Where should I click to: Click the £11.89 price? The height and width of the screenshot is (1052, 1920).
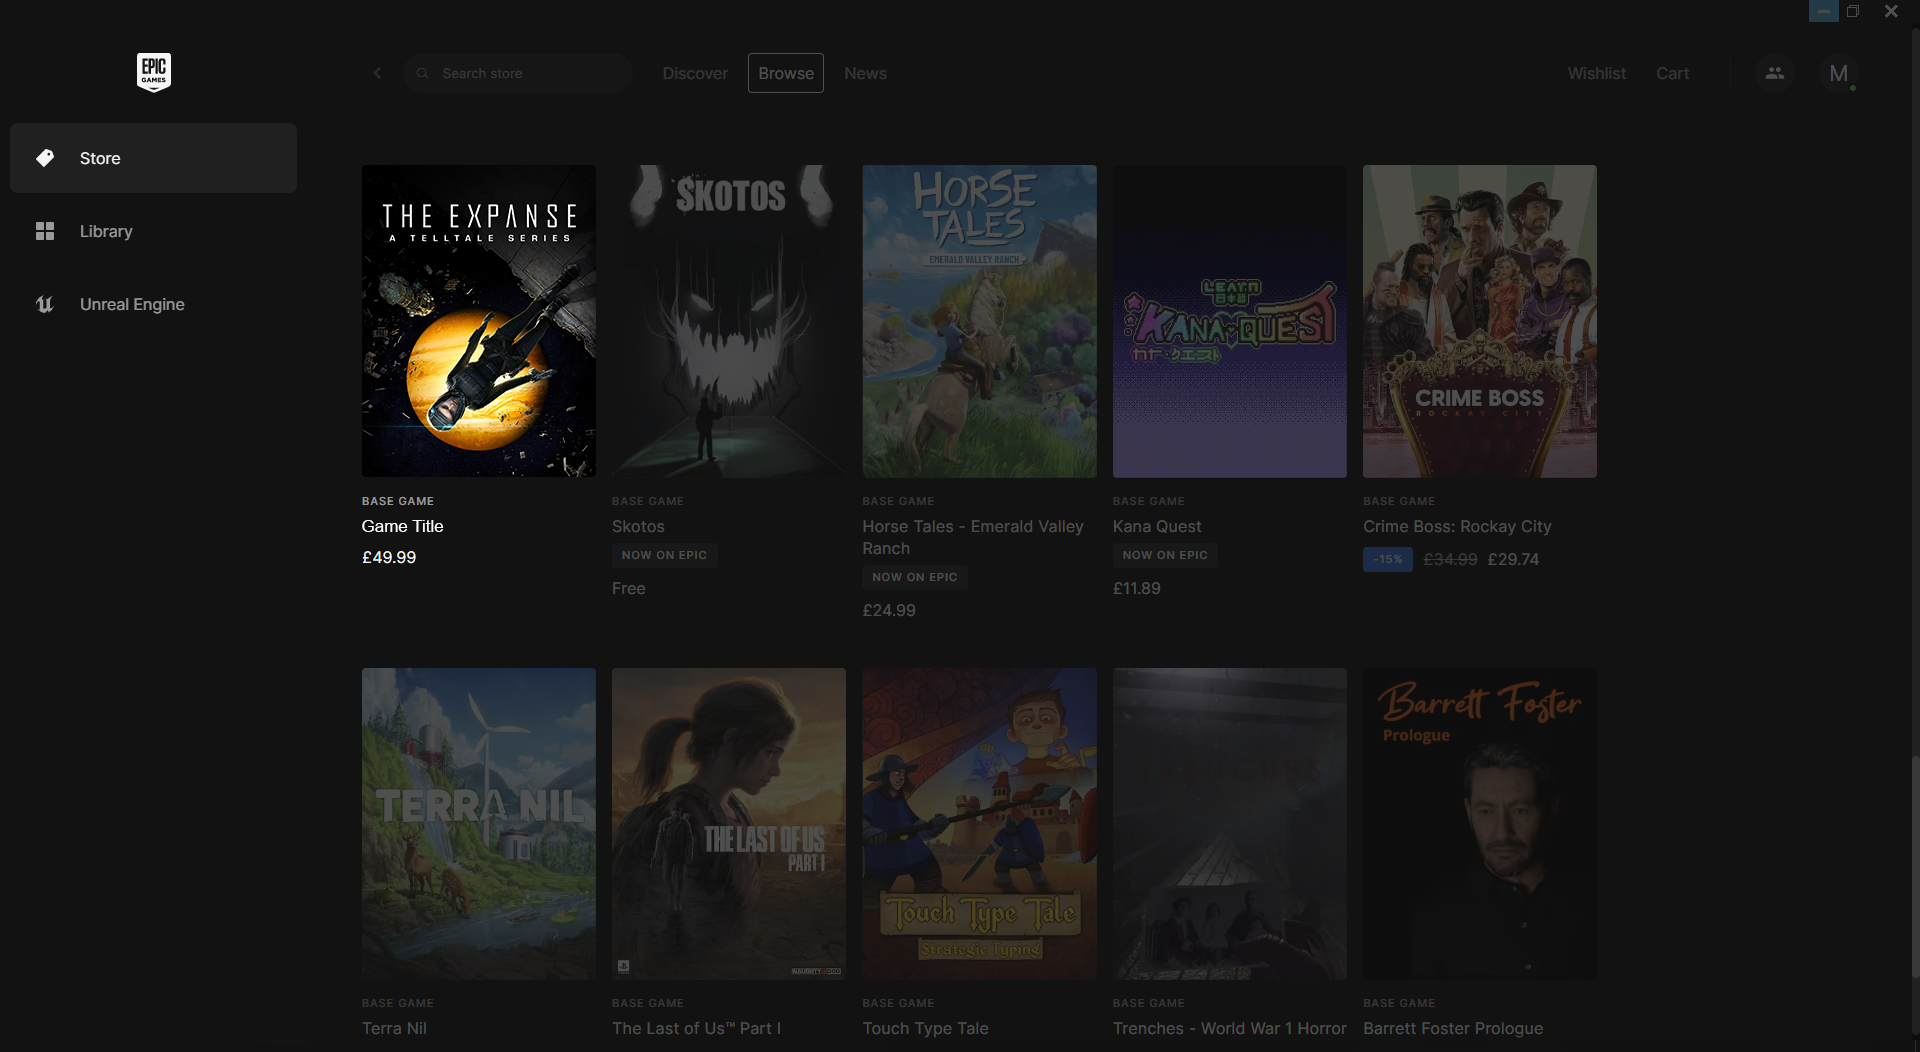pyautogui.click(x=1137, y=588)
